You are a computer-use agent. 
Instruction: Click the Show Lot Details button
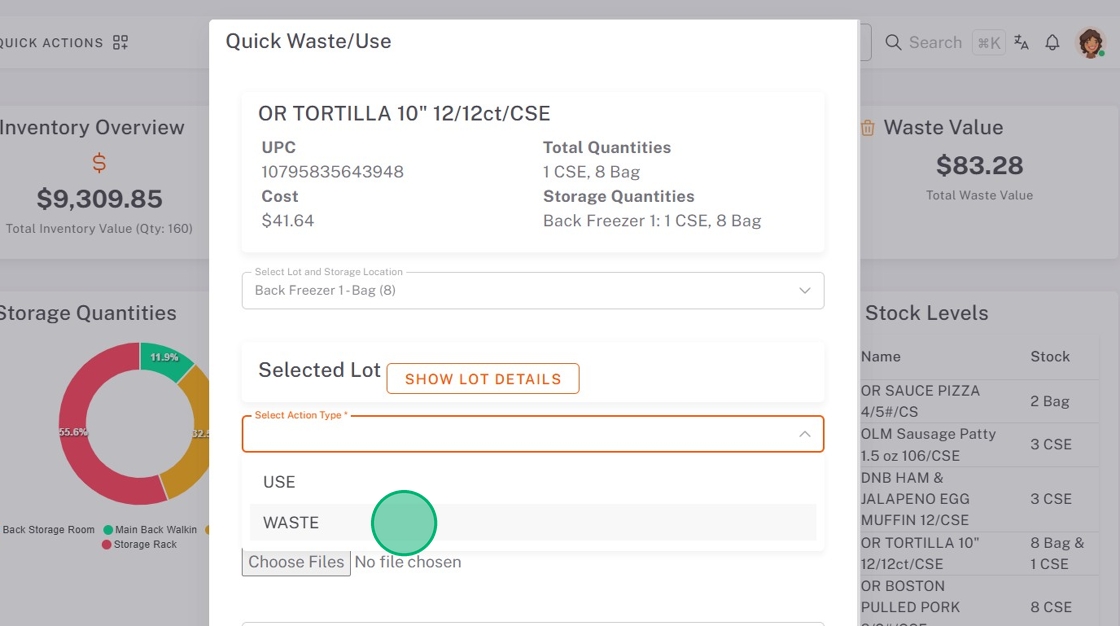[x=483, y=379]
